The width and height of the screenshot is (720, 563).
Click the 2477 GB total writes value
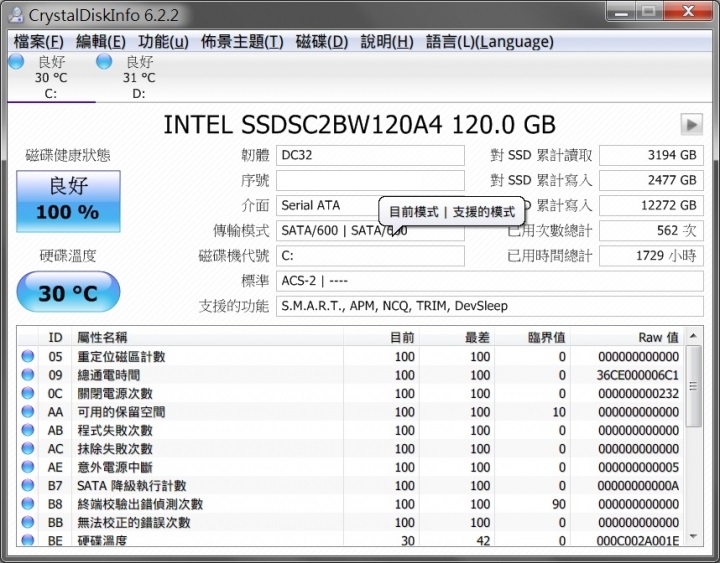click(651, 180)
